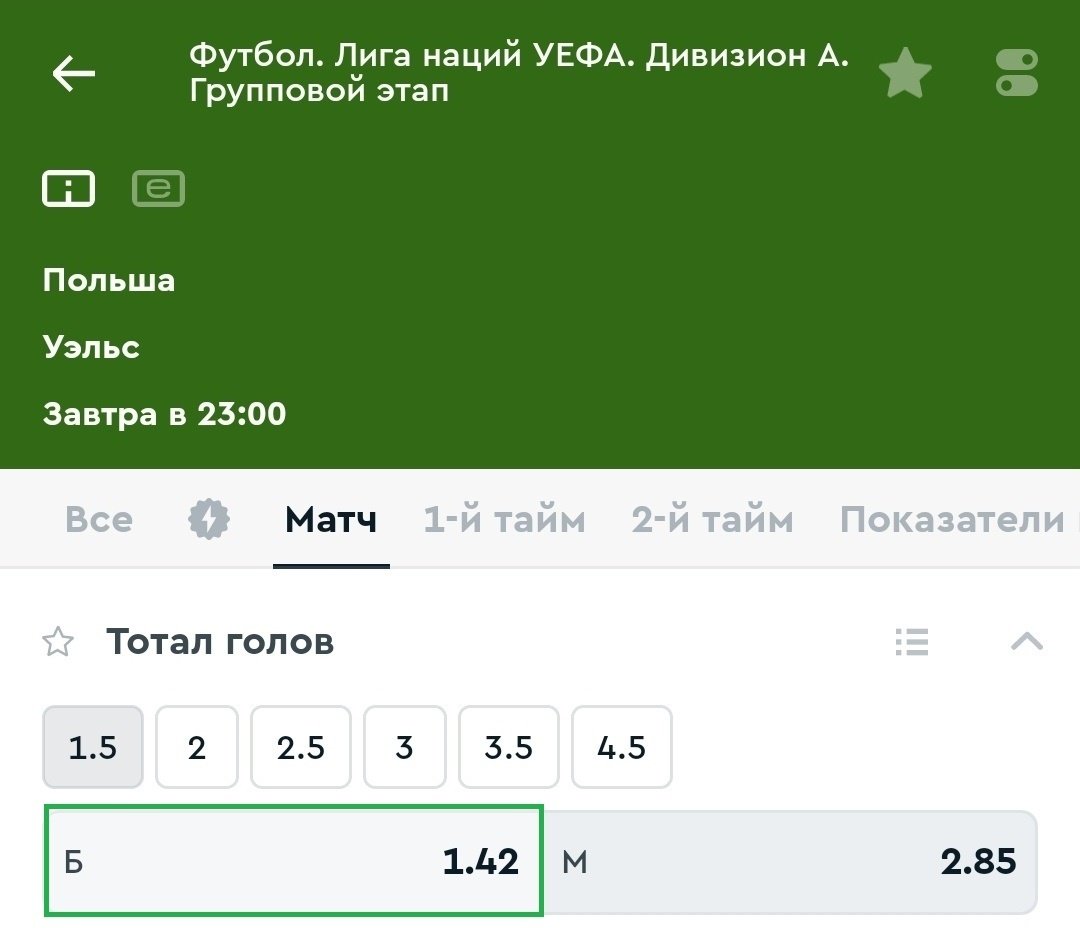Select total goals line 2

(x=197, y=748)
